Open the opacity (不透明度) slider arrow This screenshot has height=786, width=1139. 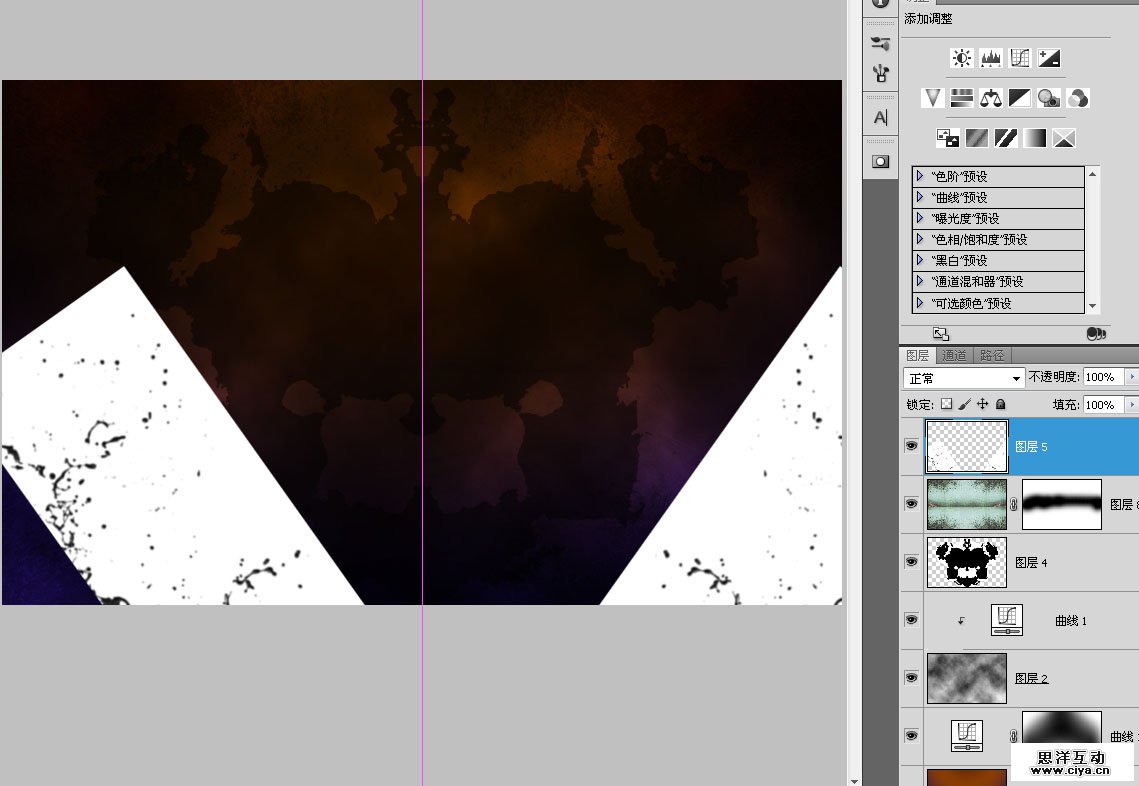1132,377
